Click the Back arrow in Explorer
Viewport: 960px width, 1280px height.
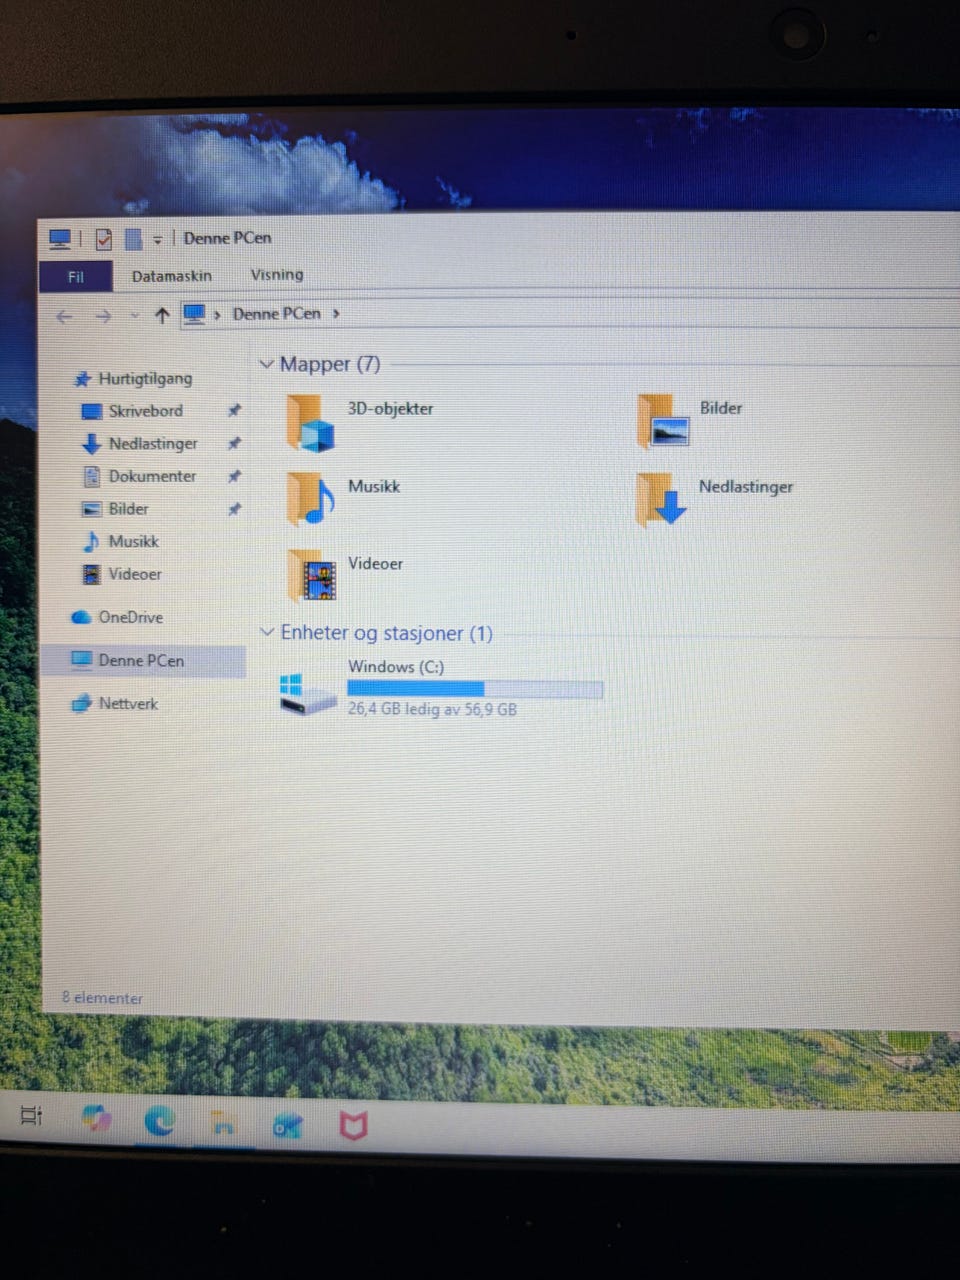(65, 317)
